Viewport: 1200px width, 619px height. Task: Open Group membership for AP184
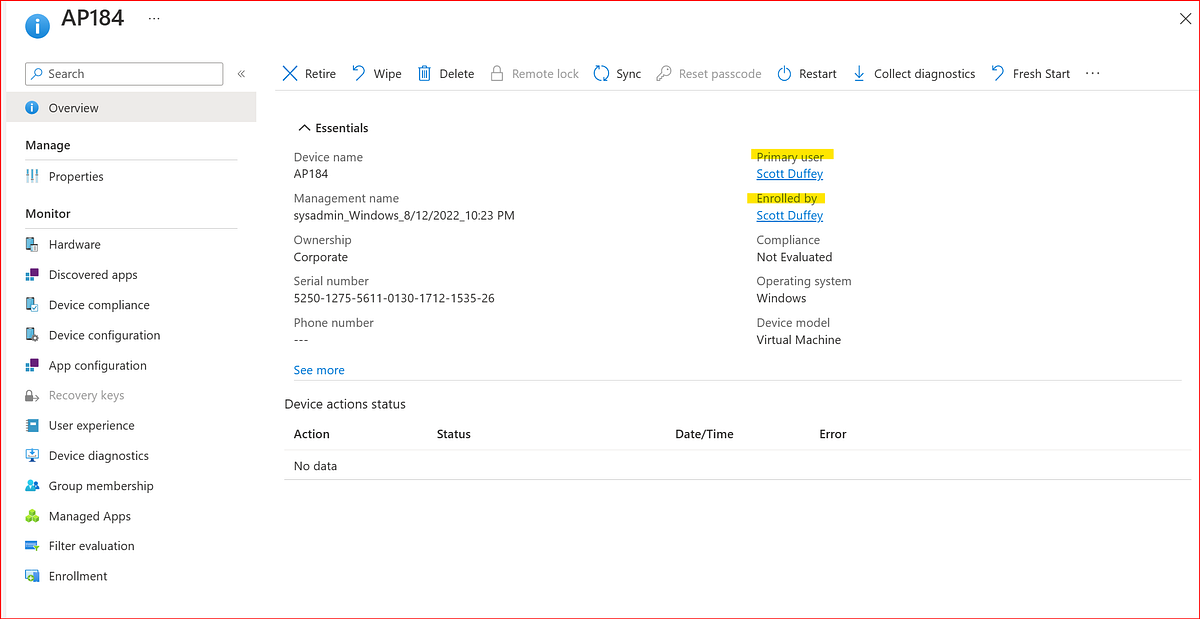34,485
